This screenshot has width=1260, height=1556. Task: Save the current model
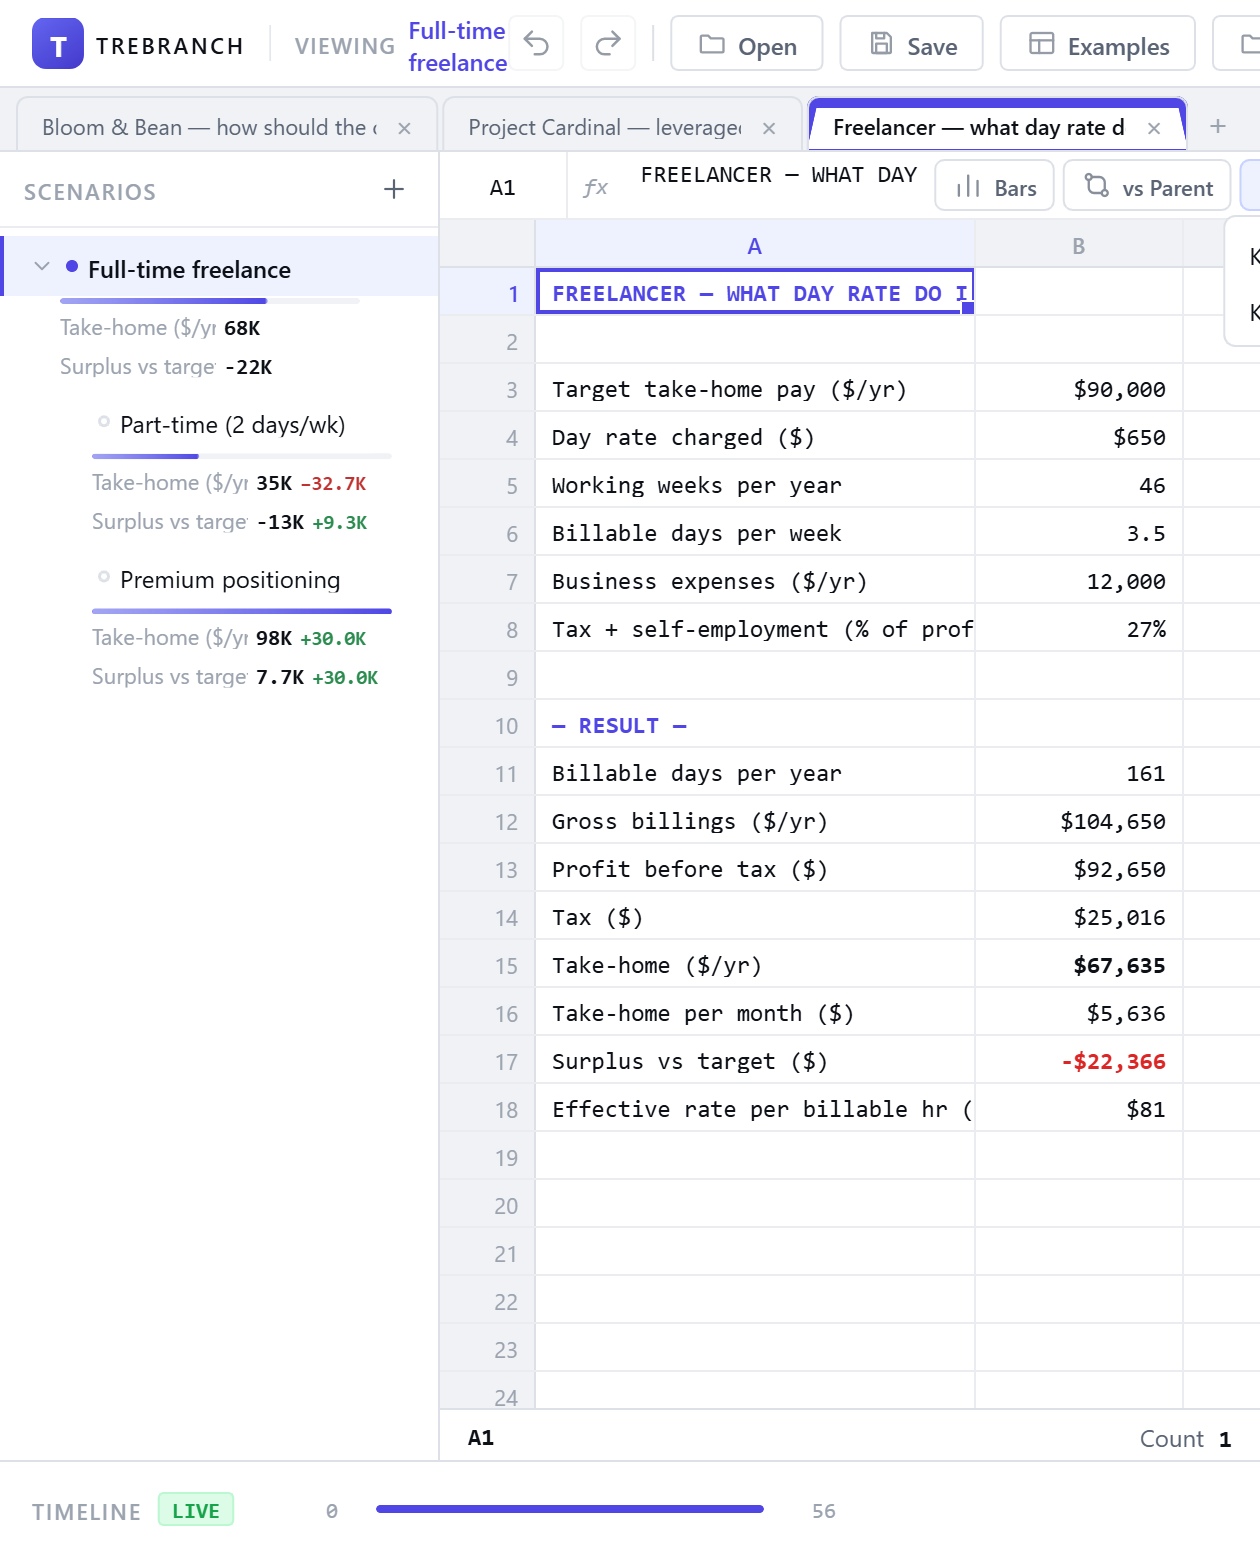tap(912, 43)
